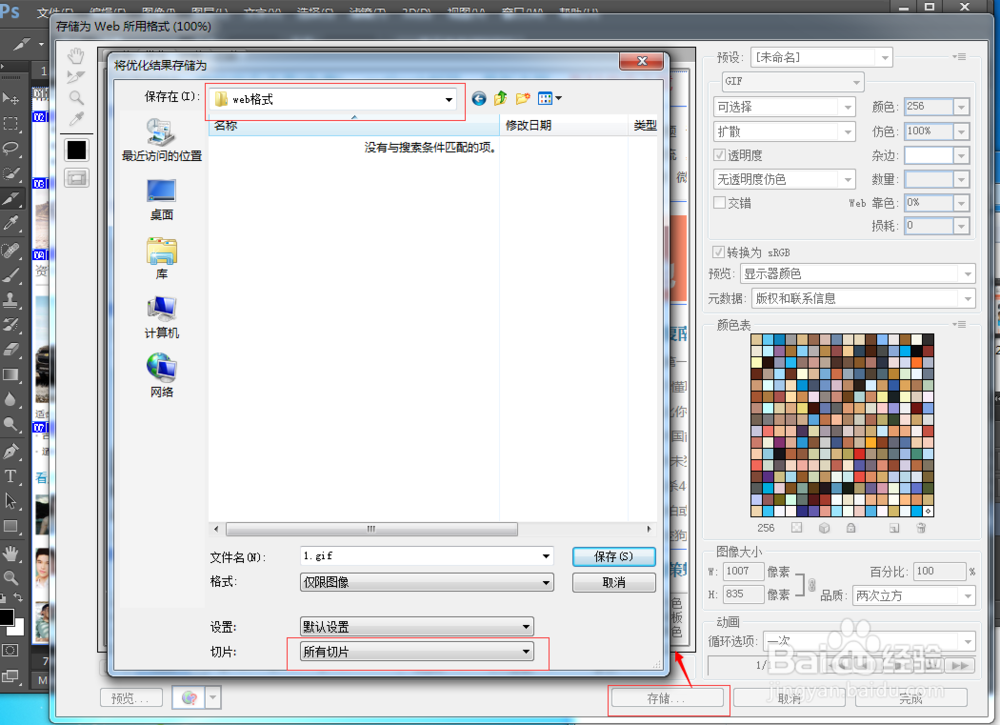The width and height of the screenshot is (1000, 725).
Task: Click the 保存(S) save button
Action: pyautogui.click(x=613, y=557)
